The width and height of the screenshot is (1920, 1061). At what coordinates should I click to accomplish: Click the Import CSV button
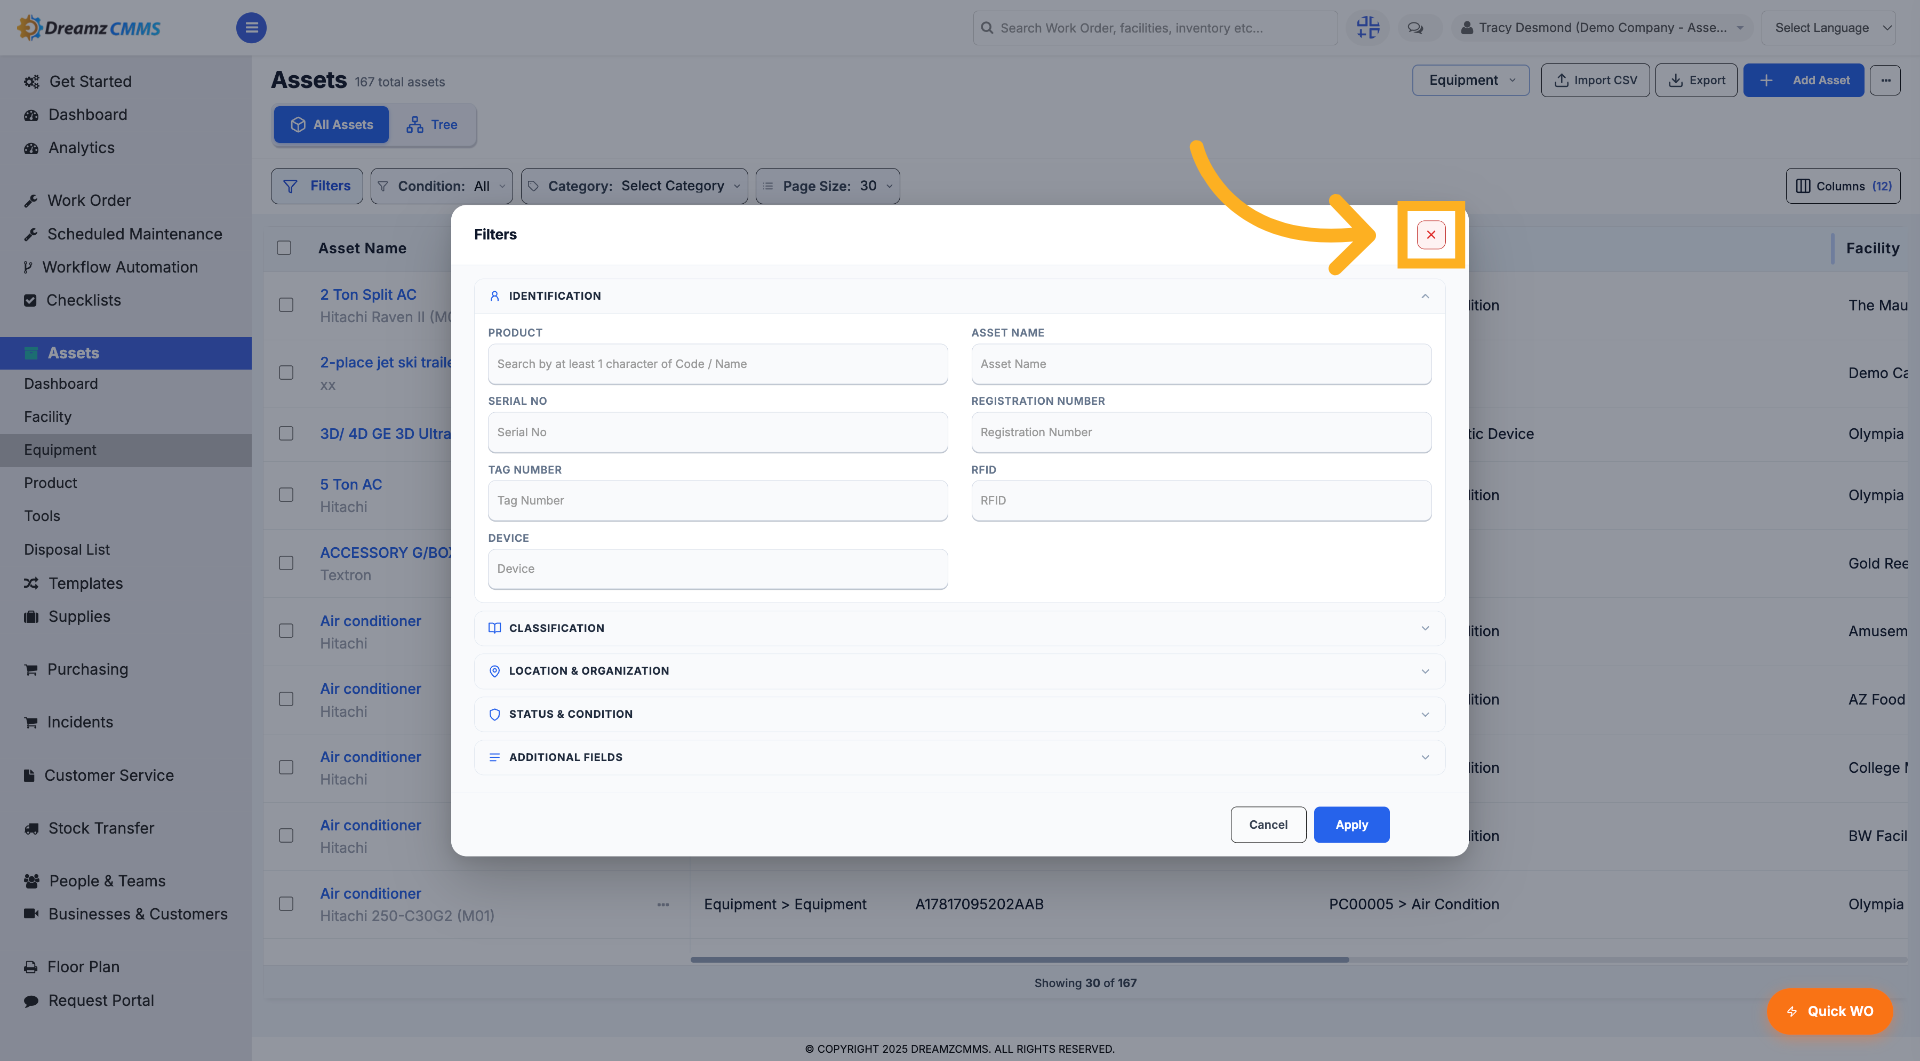[1595, 80]
